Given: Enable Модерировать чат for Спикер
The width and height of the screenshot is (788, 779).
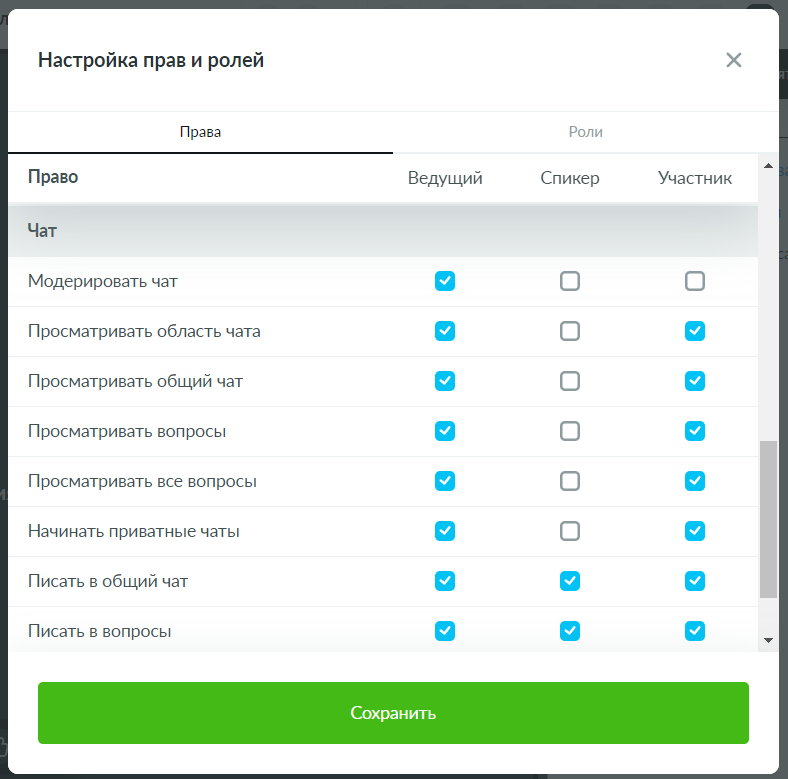Looking at the screenshot, I should coord(570,281).
